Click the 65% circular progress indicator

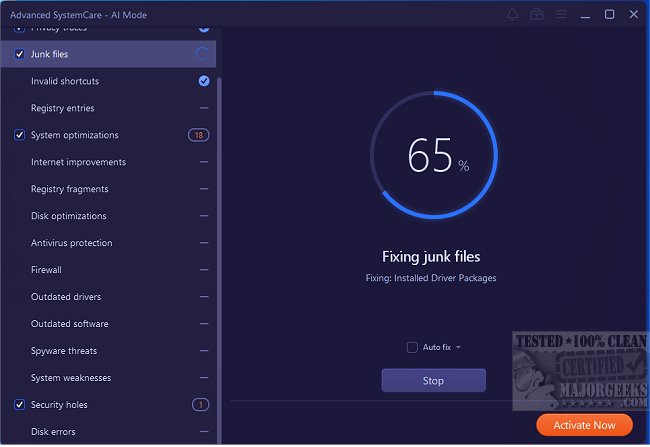pyautogui.click(x=434, y=155)
